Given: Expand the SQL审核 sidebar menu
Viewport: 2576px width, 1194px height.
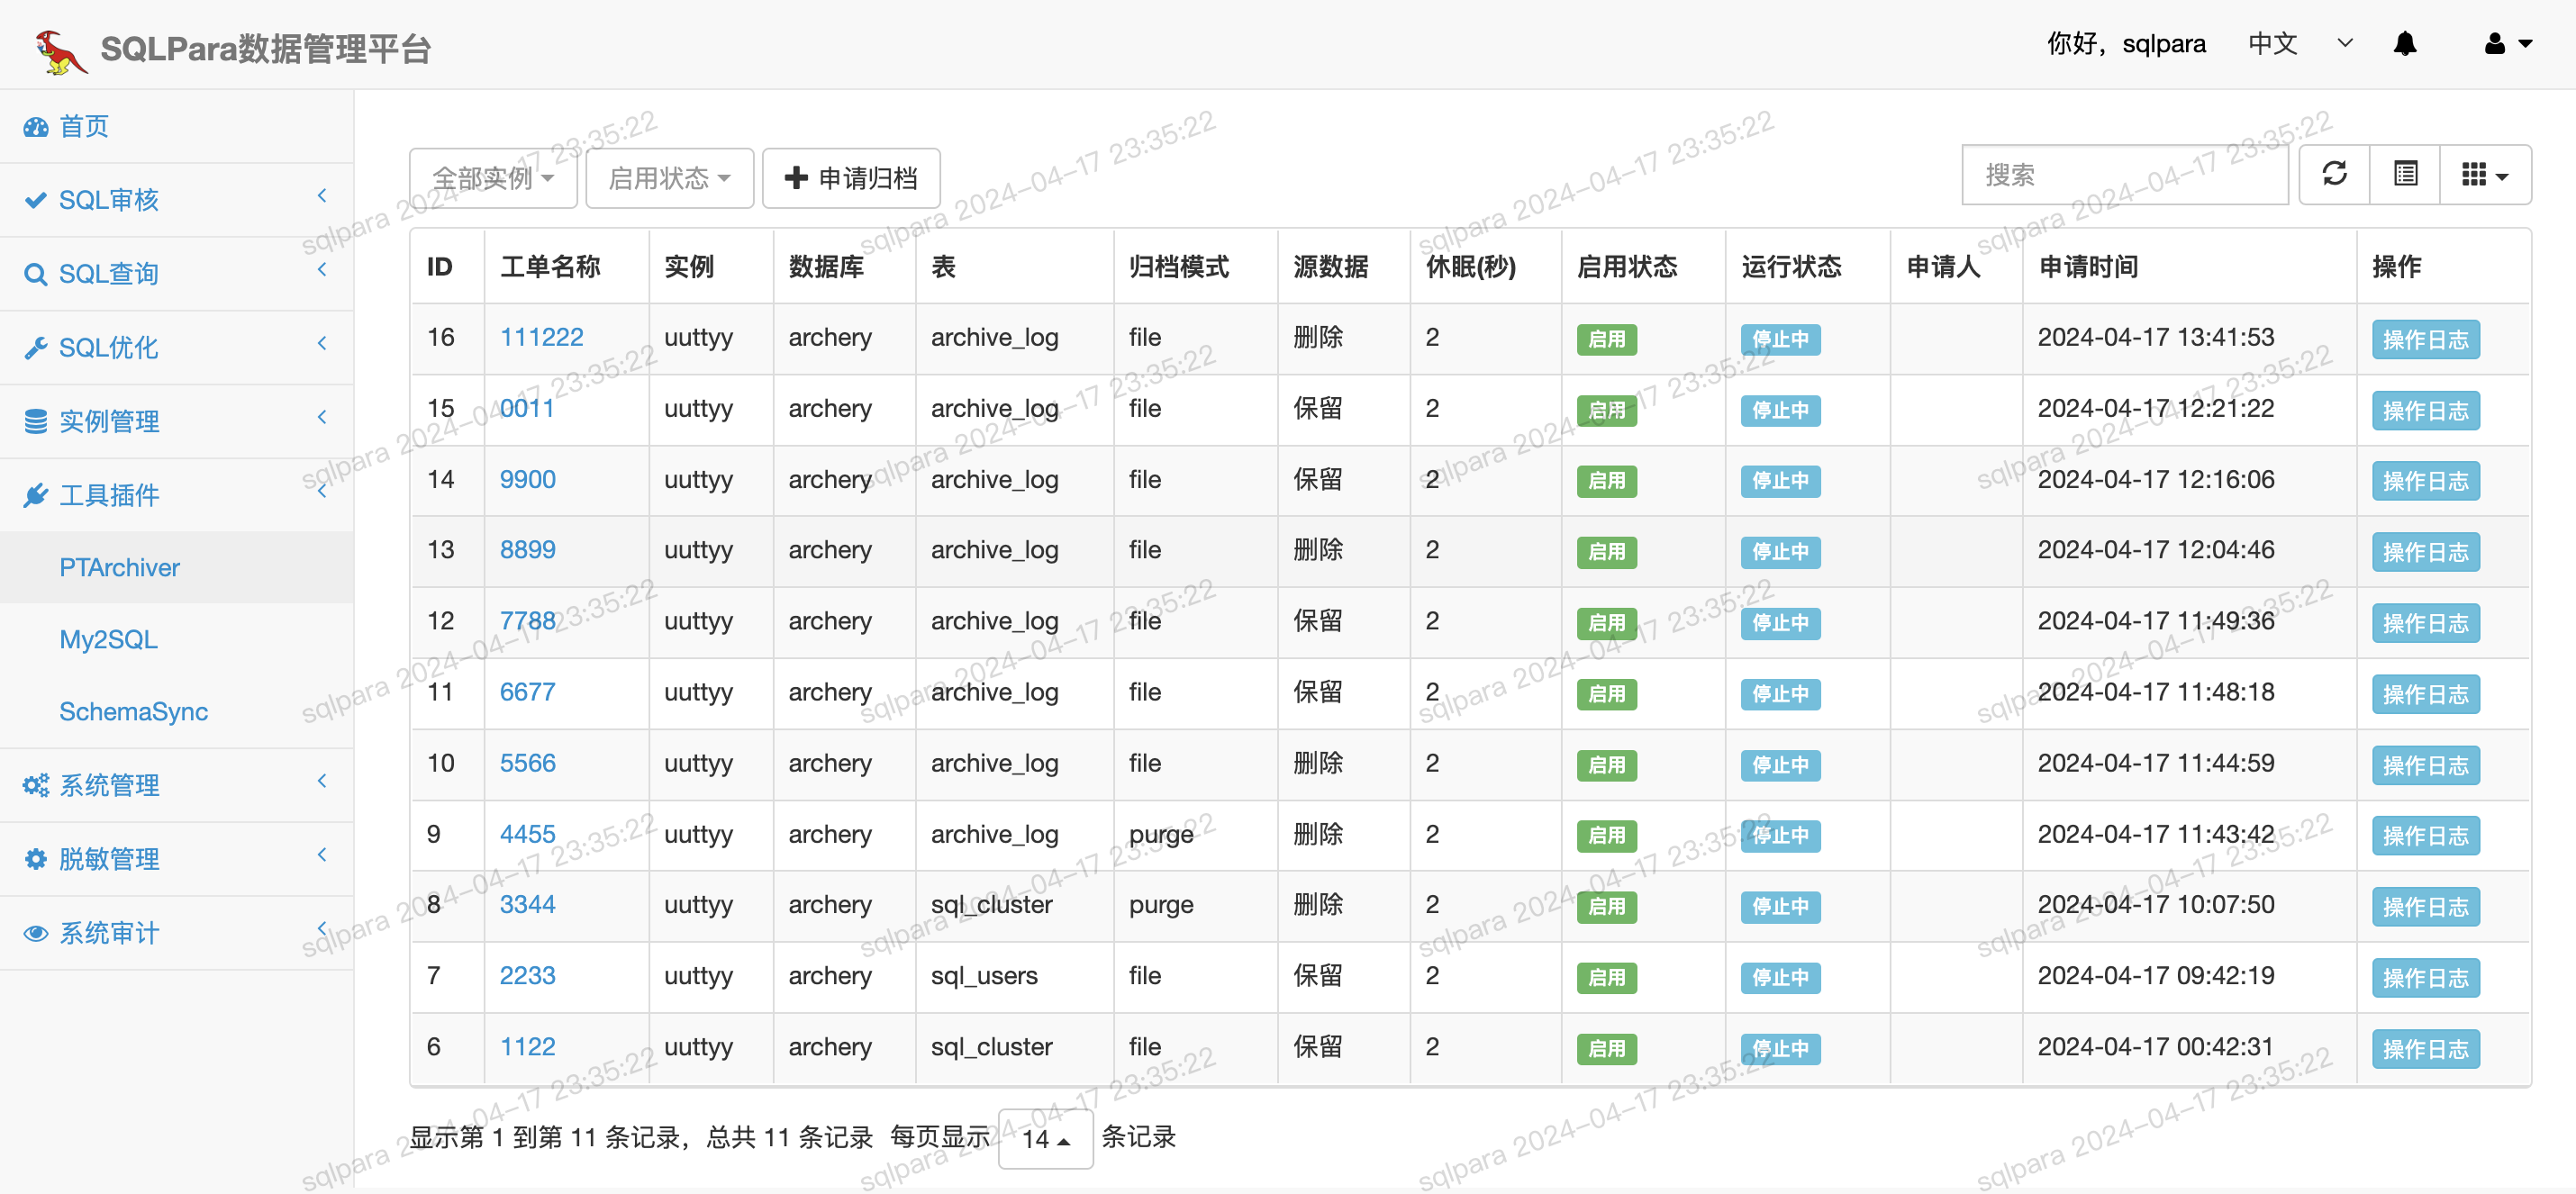Looking at the screenshot, I should [x=108, y=200].
